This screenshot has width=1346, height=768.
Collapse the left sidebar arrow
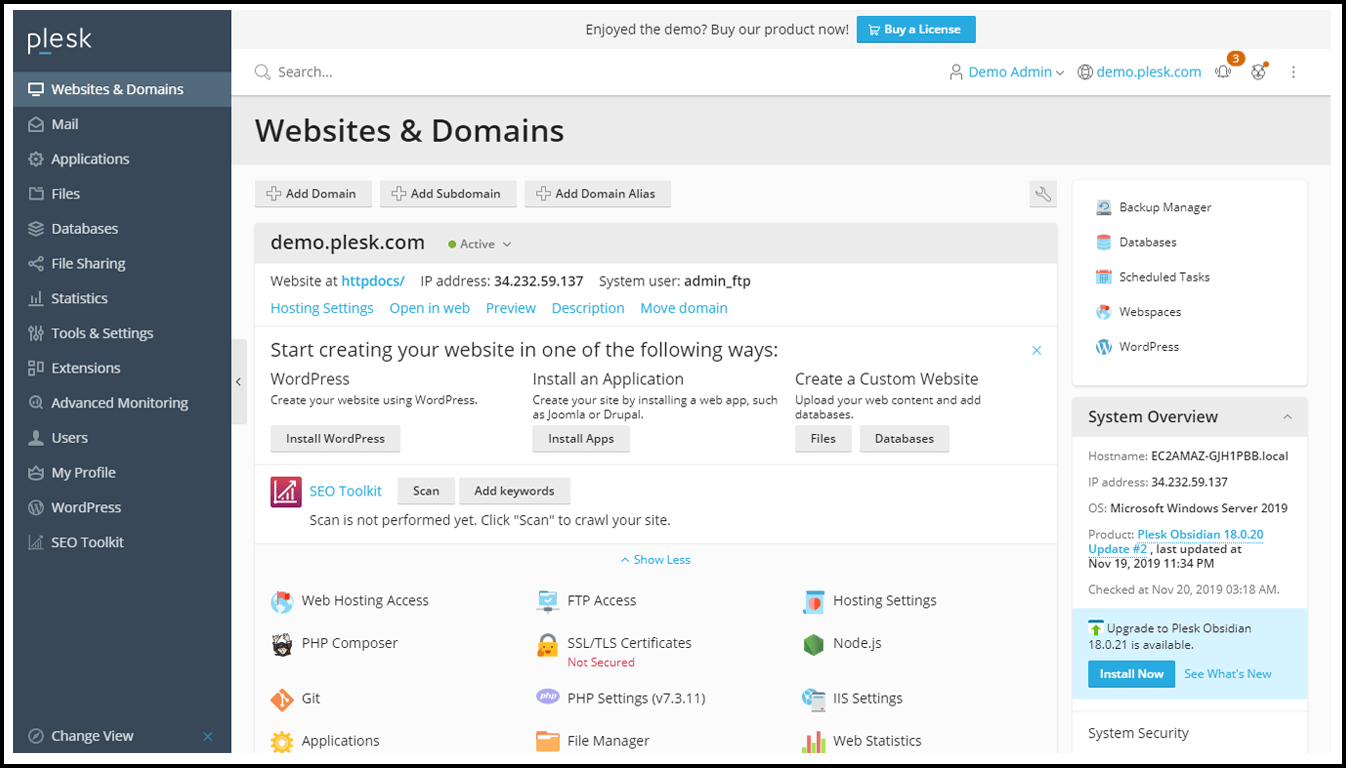[239, 382]
